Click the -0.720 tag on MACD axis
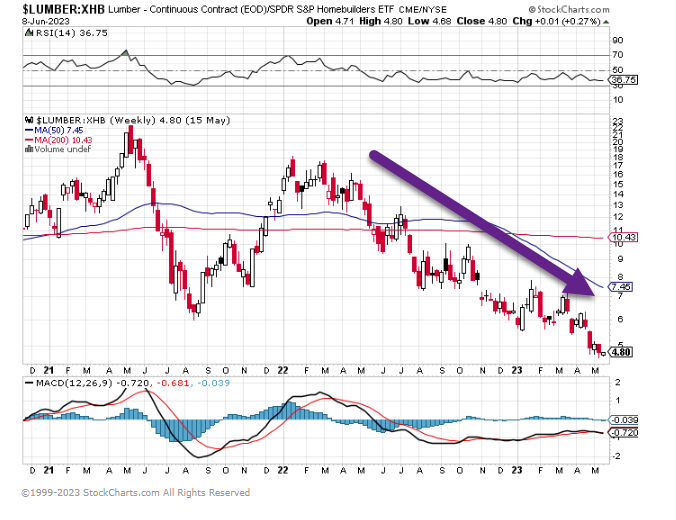This screenshot has width=676, height=520. coord(623,432)
